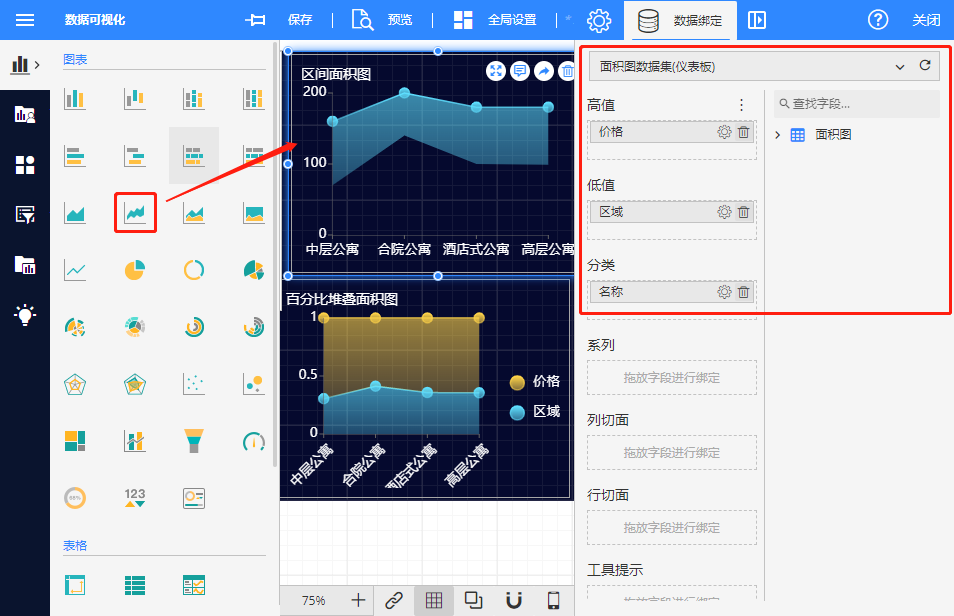Screen dimensions: 954x616
Task: Click the fullscreen icon on 区间面积图
Action: point(496,71)
